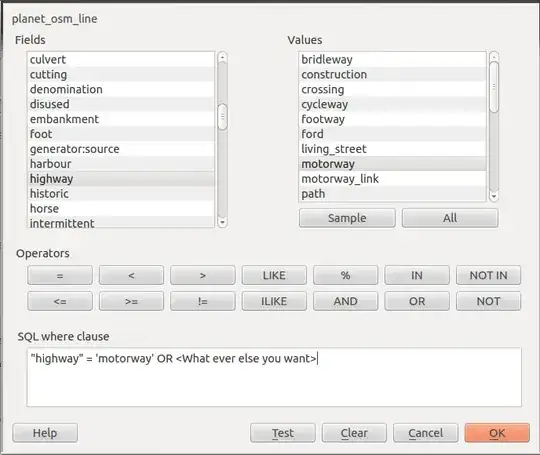The height and width of the screenshot is (455, 540).
Task: Click the IN operator button
Action: coord(417,275)
